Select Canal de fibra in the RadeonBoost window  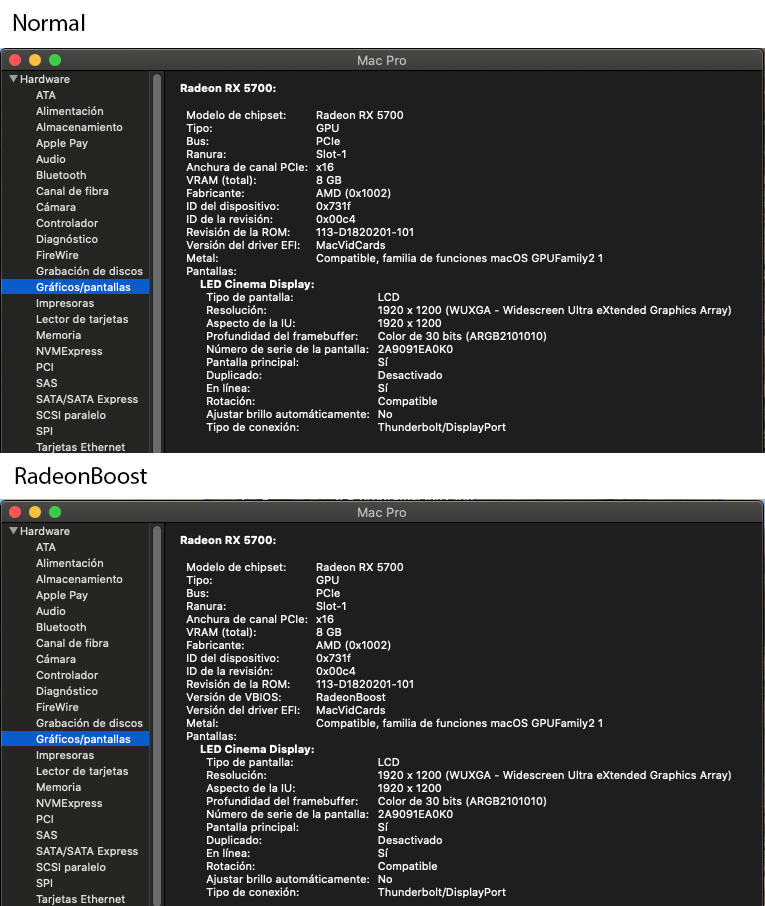click(72, 643)
